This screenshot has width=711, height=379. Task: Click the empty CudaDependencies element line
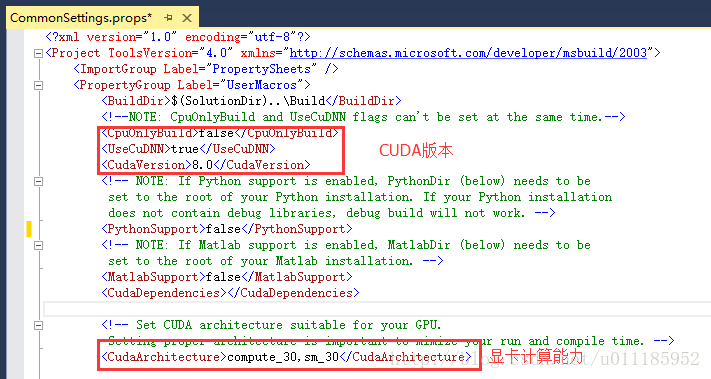230,293
